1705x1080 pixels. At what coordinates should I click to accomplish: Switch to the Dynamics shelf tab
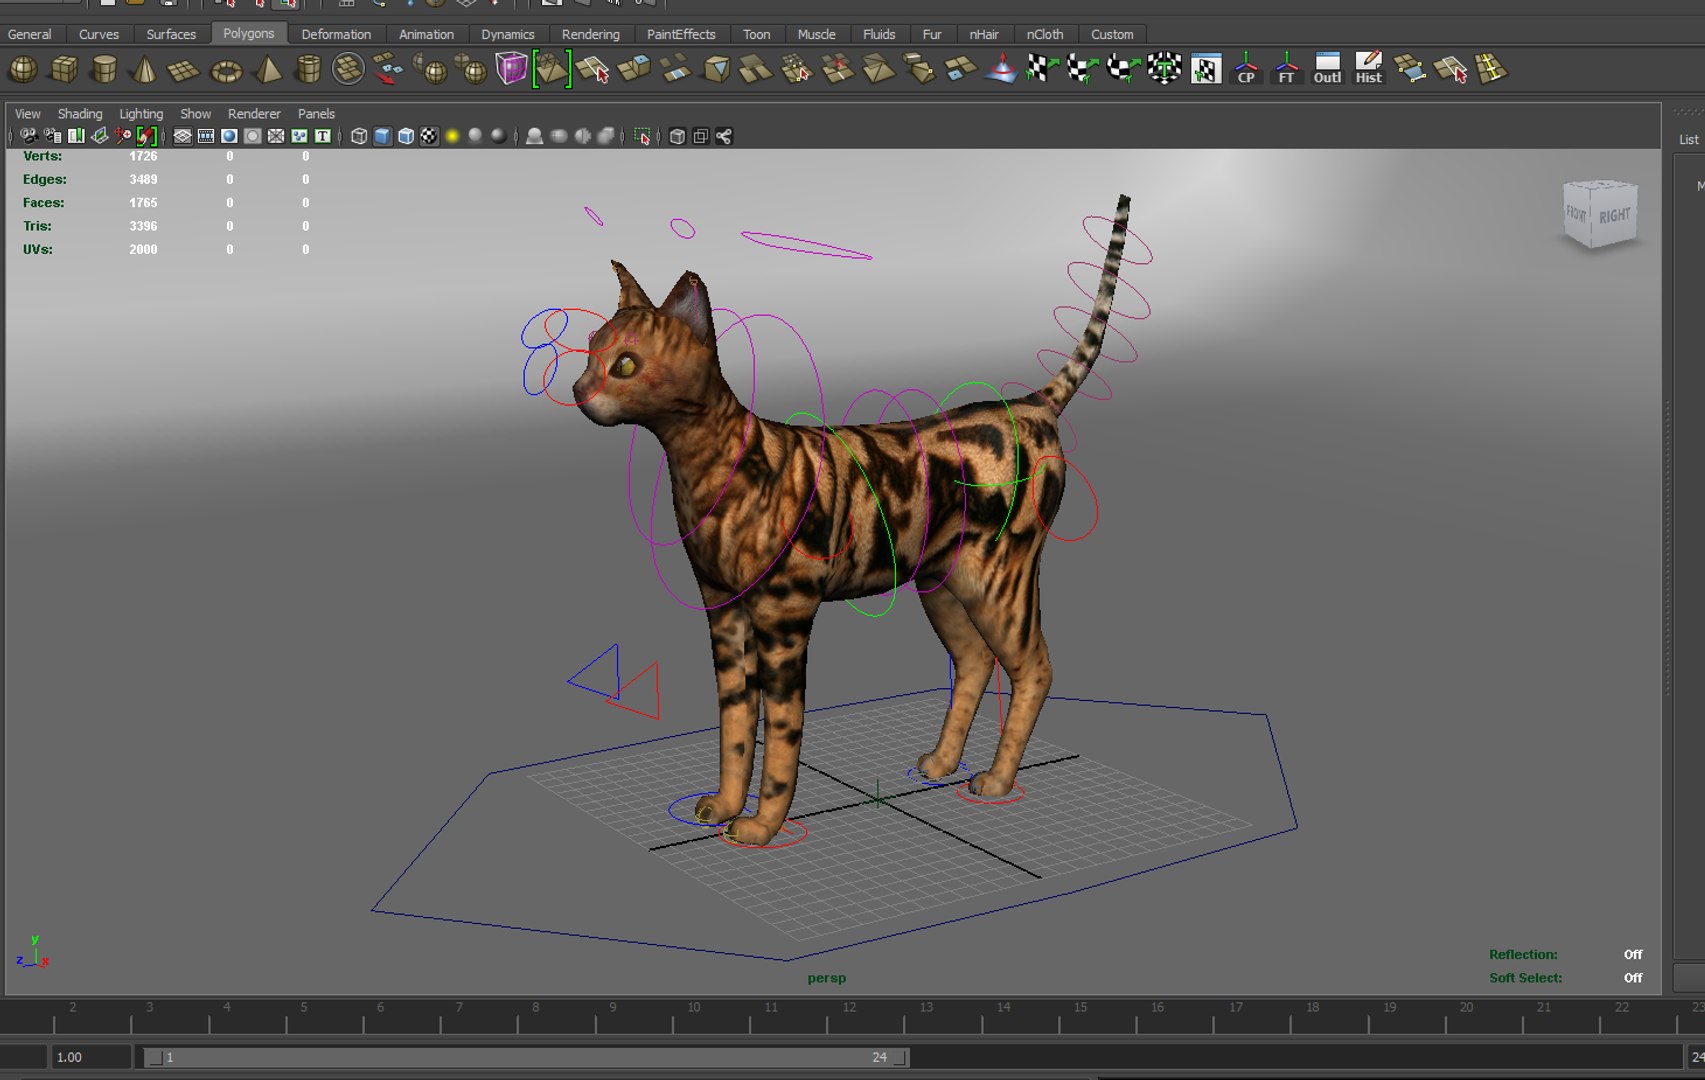point(507,34)
